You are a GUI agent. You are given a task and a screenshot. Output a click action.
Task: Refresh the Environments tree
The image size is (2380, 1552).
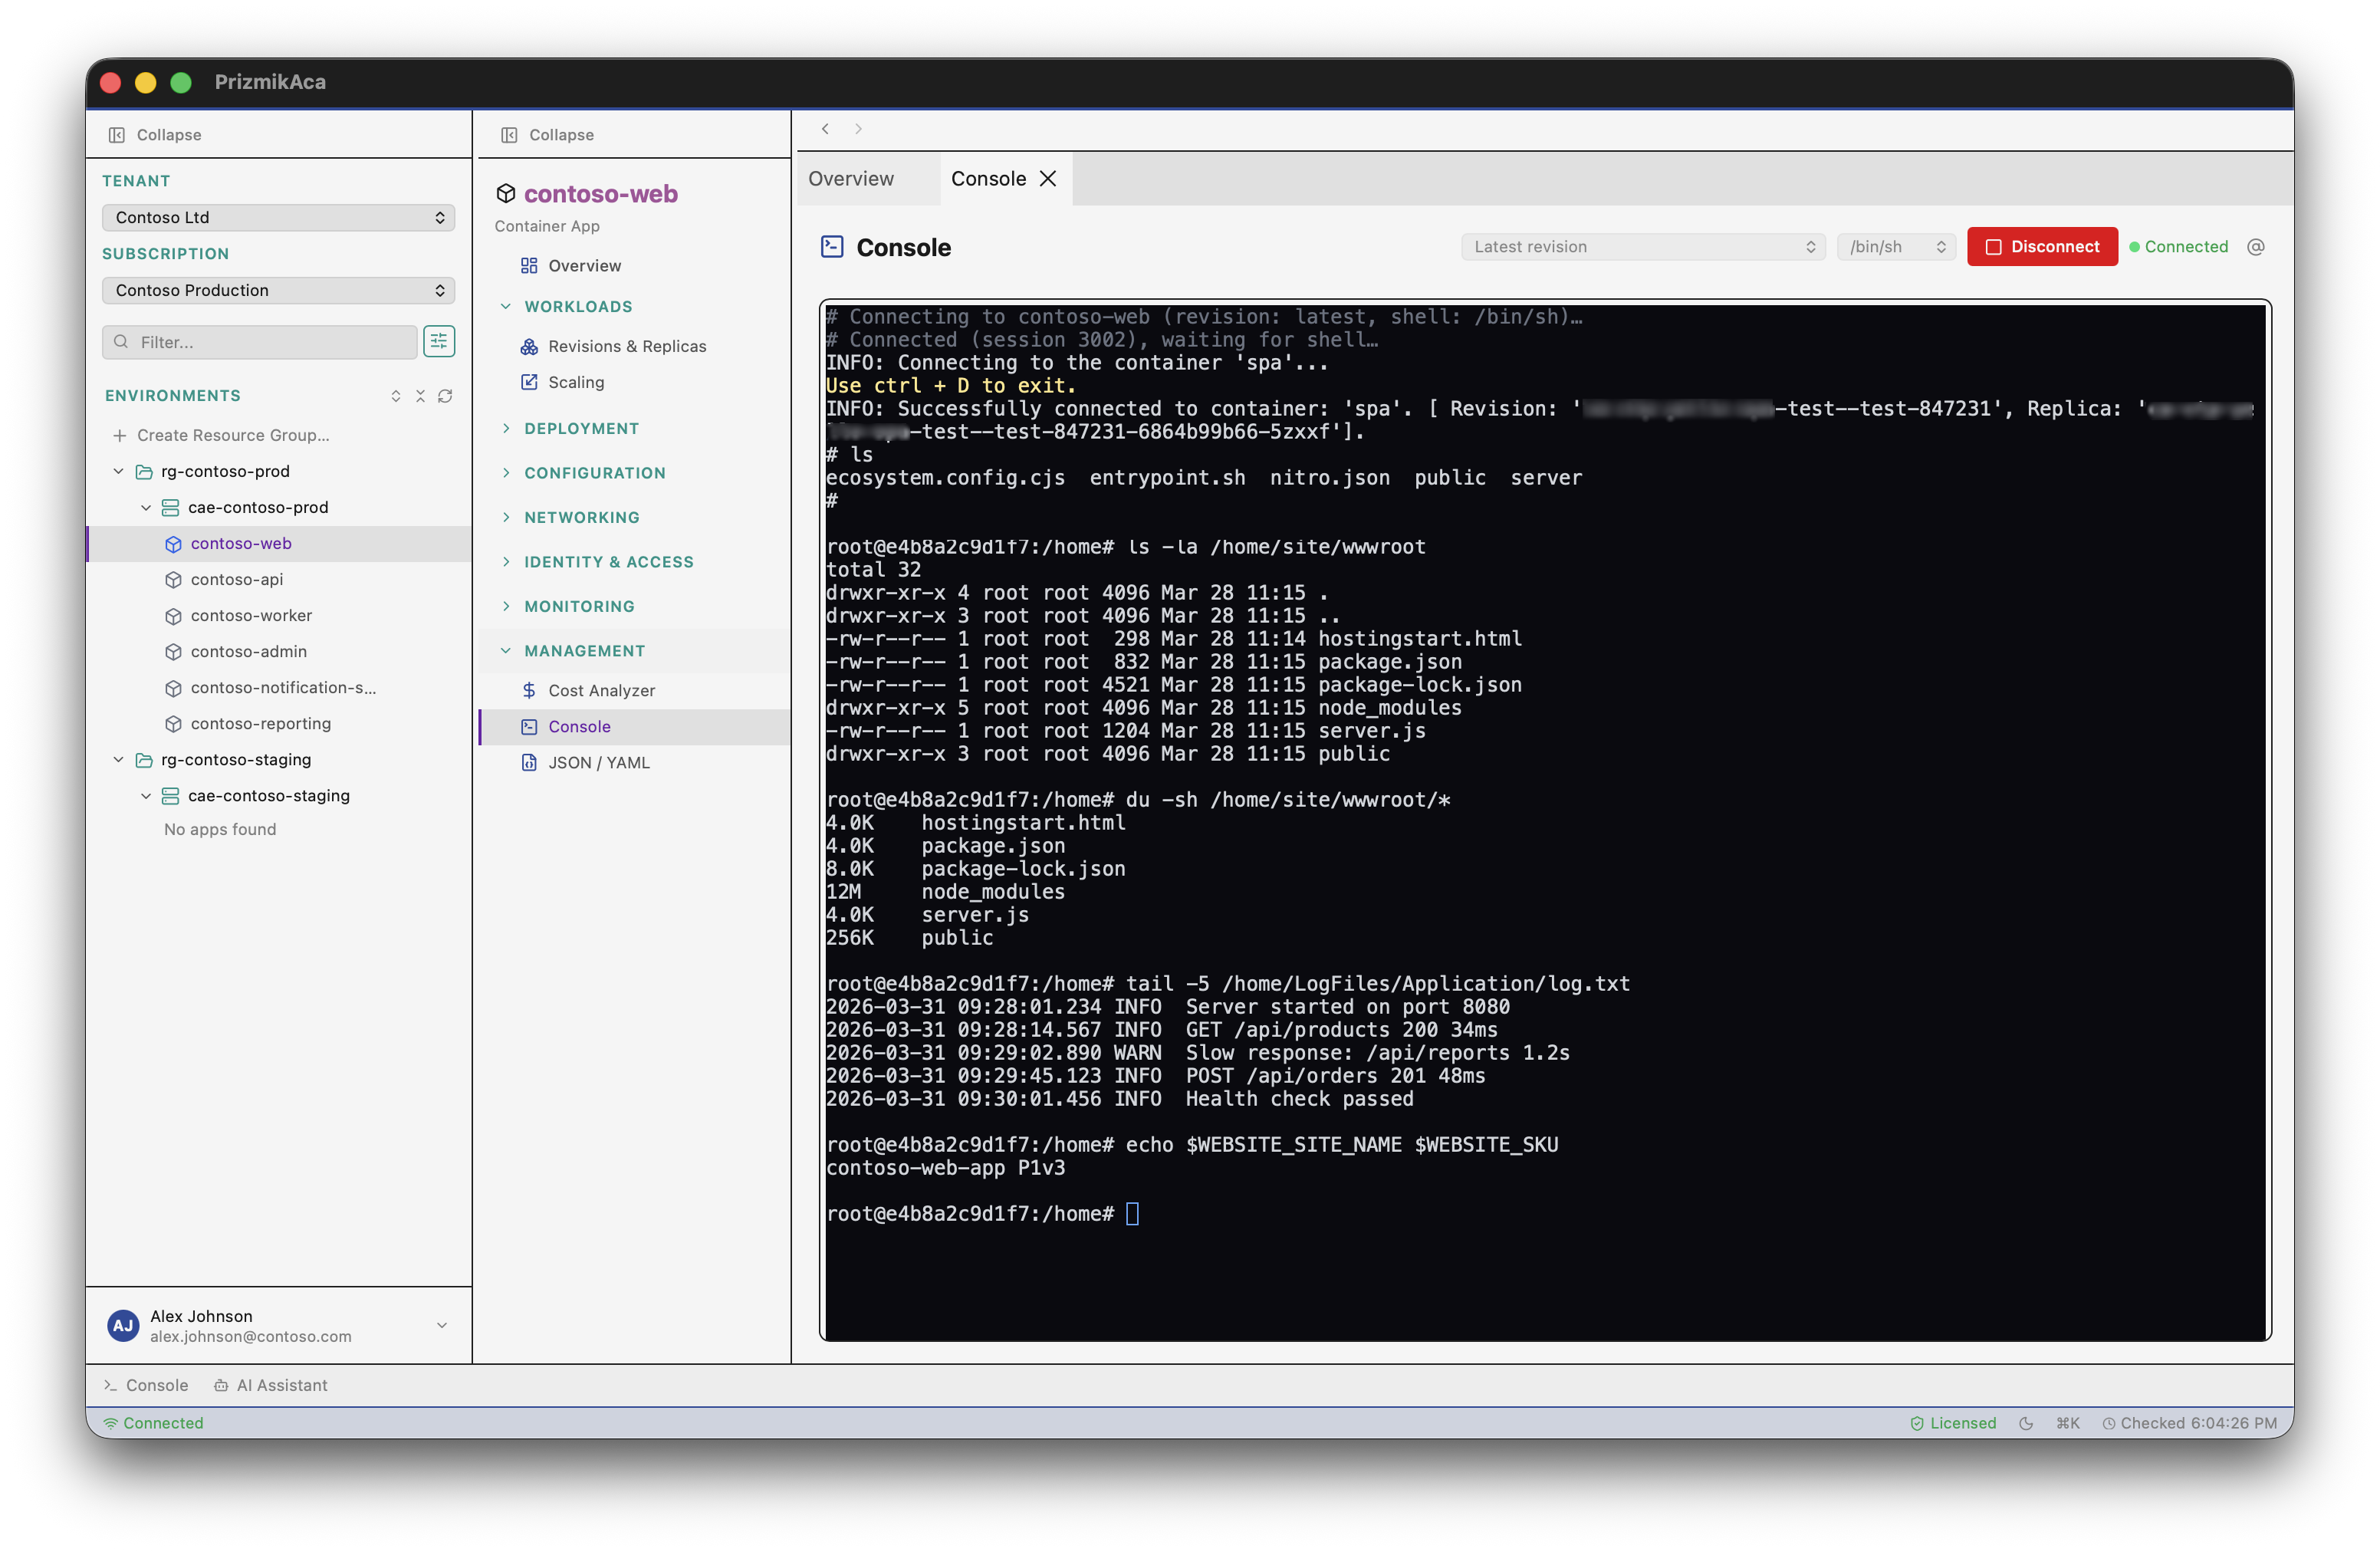click(446, 395)
